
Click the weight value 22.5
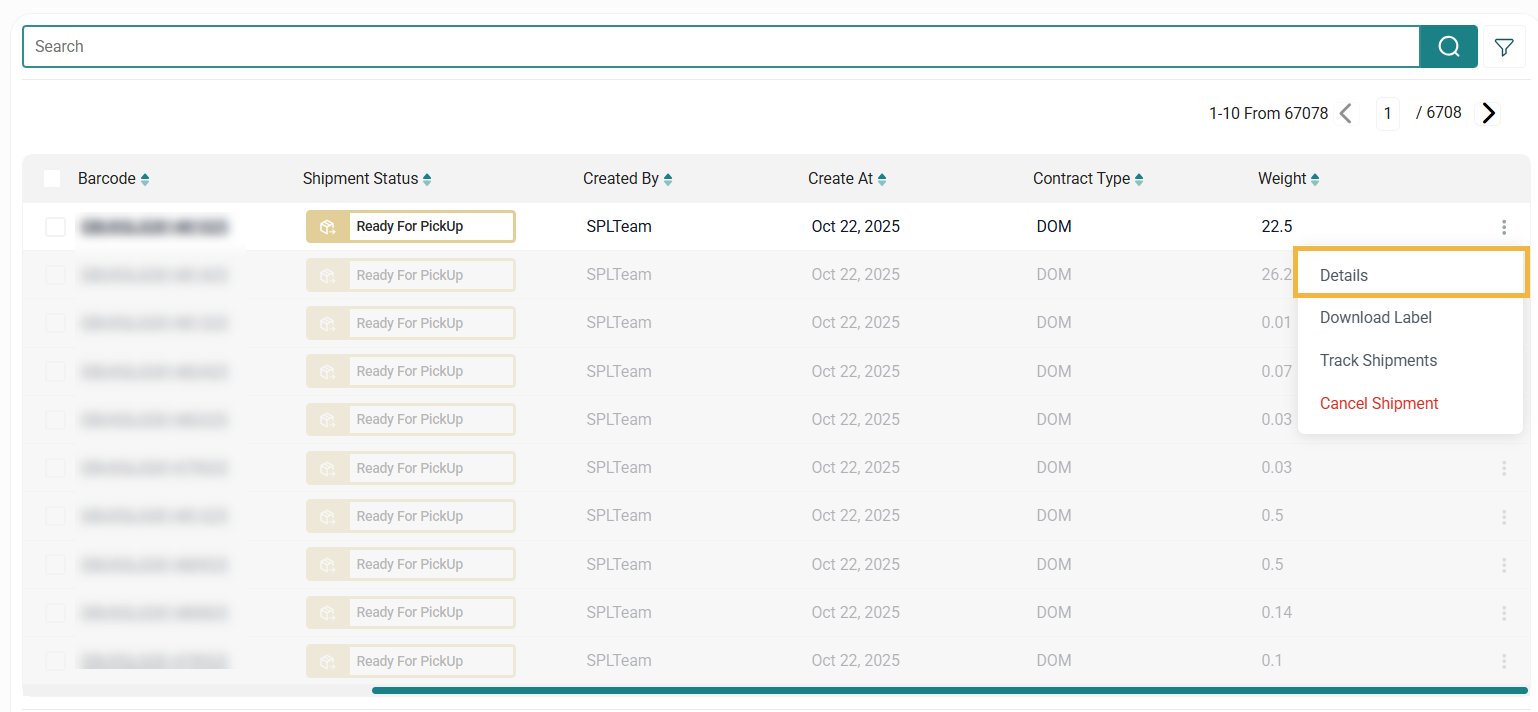point(1277,226)
